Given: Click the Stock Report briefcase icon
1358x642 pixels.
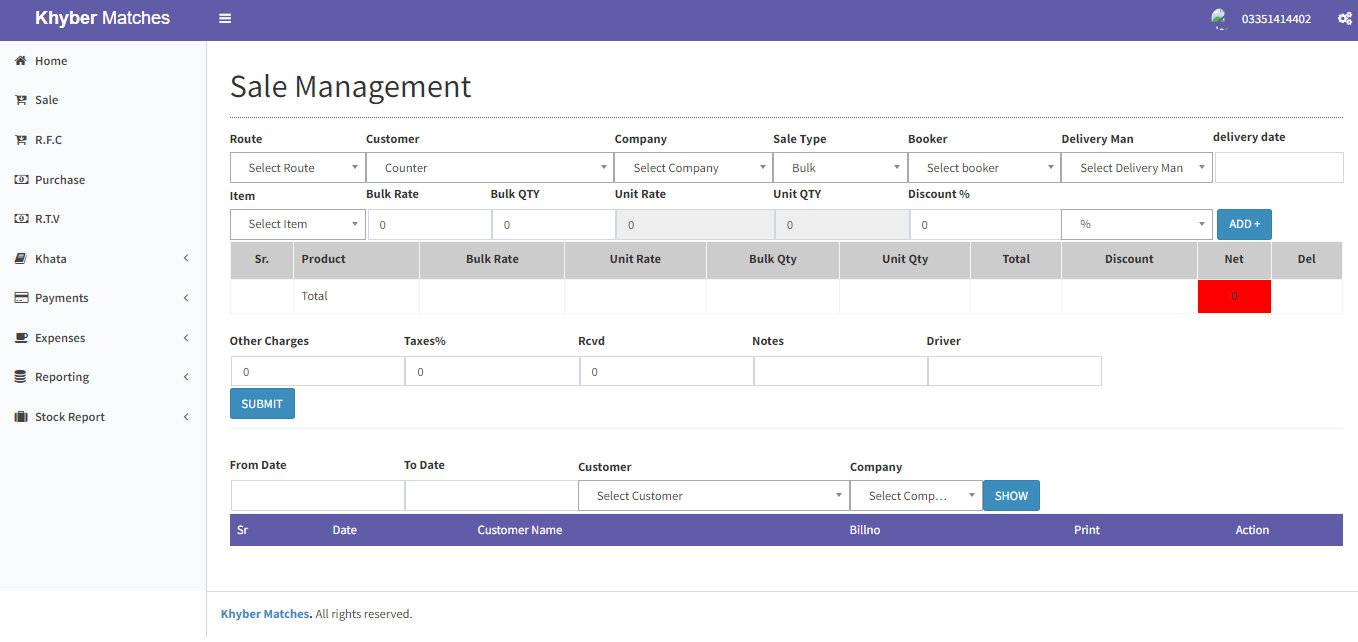Looking at the screenshot, I should coord(20,417).
